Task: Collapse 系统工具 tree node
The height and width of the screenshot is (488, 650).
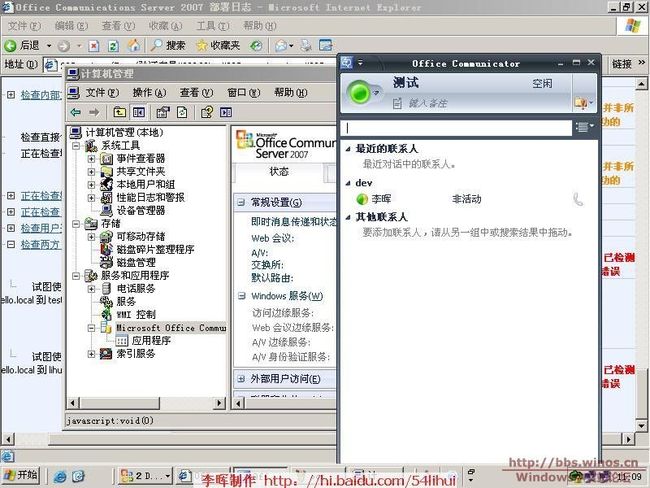Action: (x=76, y=146)
